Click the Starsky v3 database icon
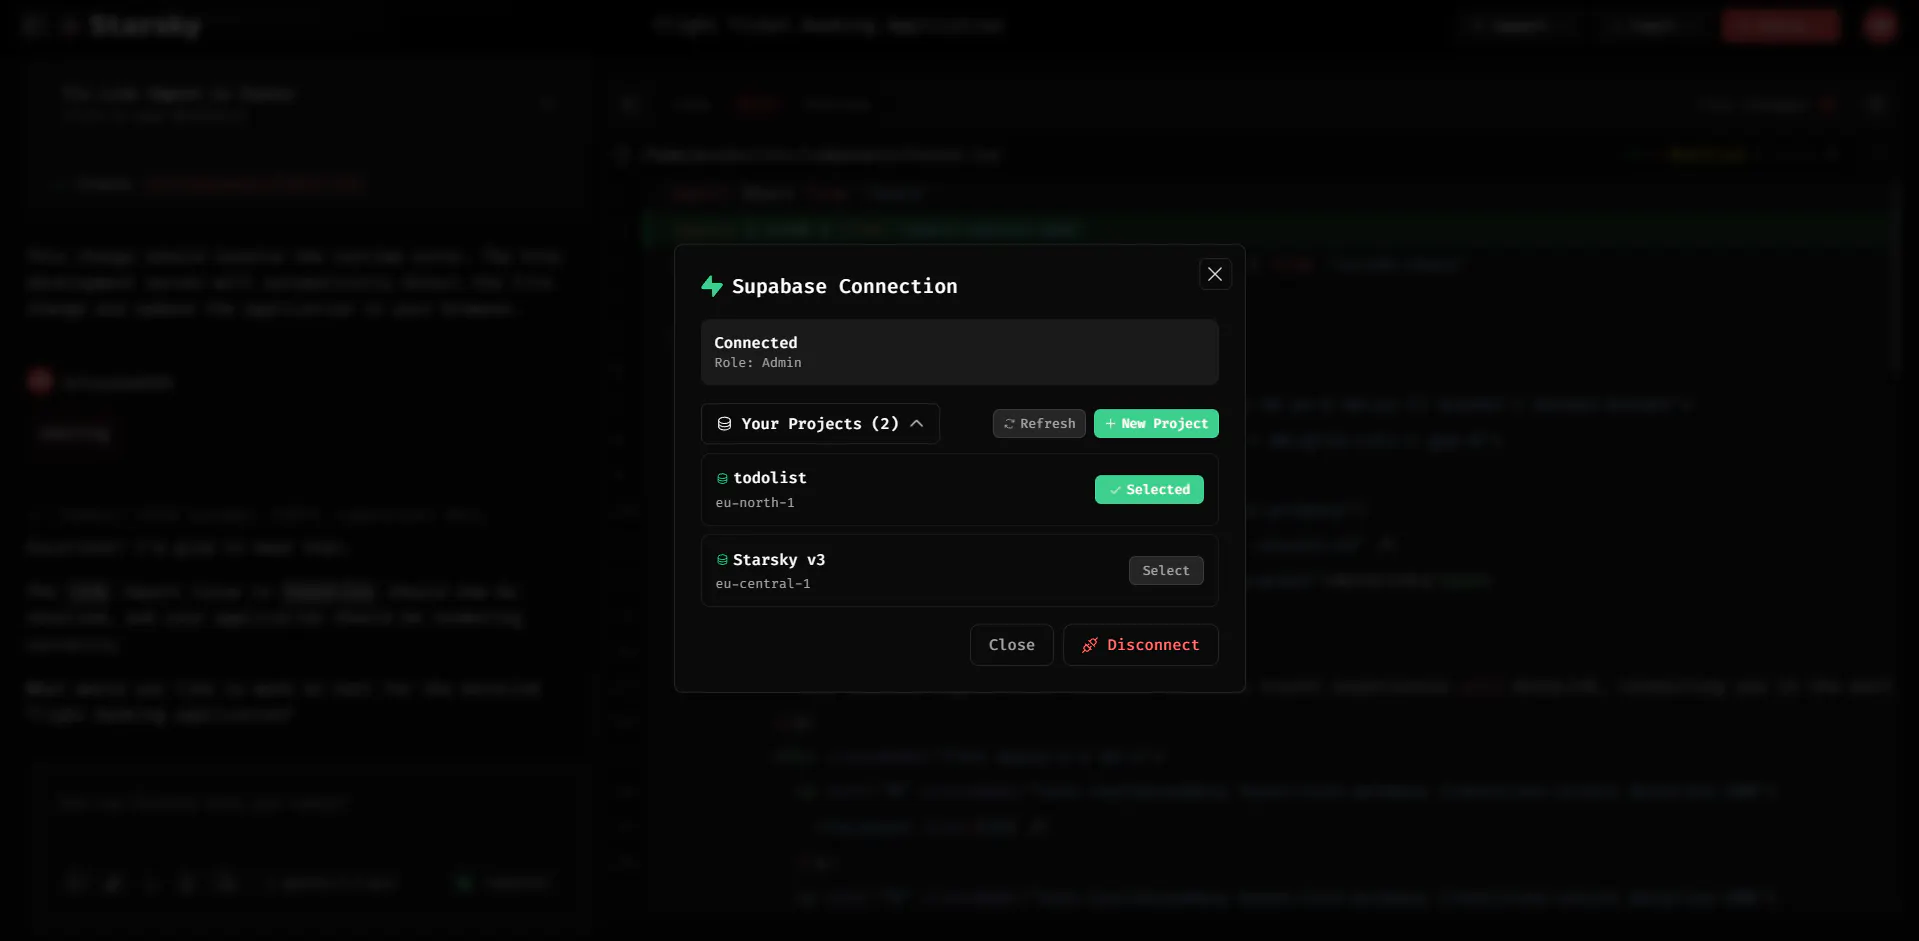Viewport: 1919px width, 941px height. coord(722,560)
